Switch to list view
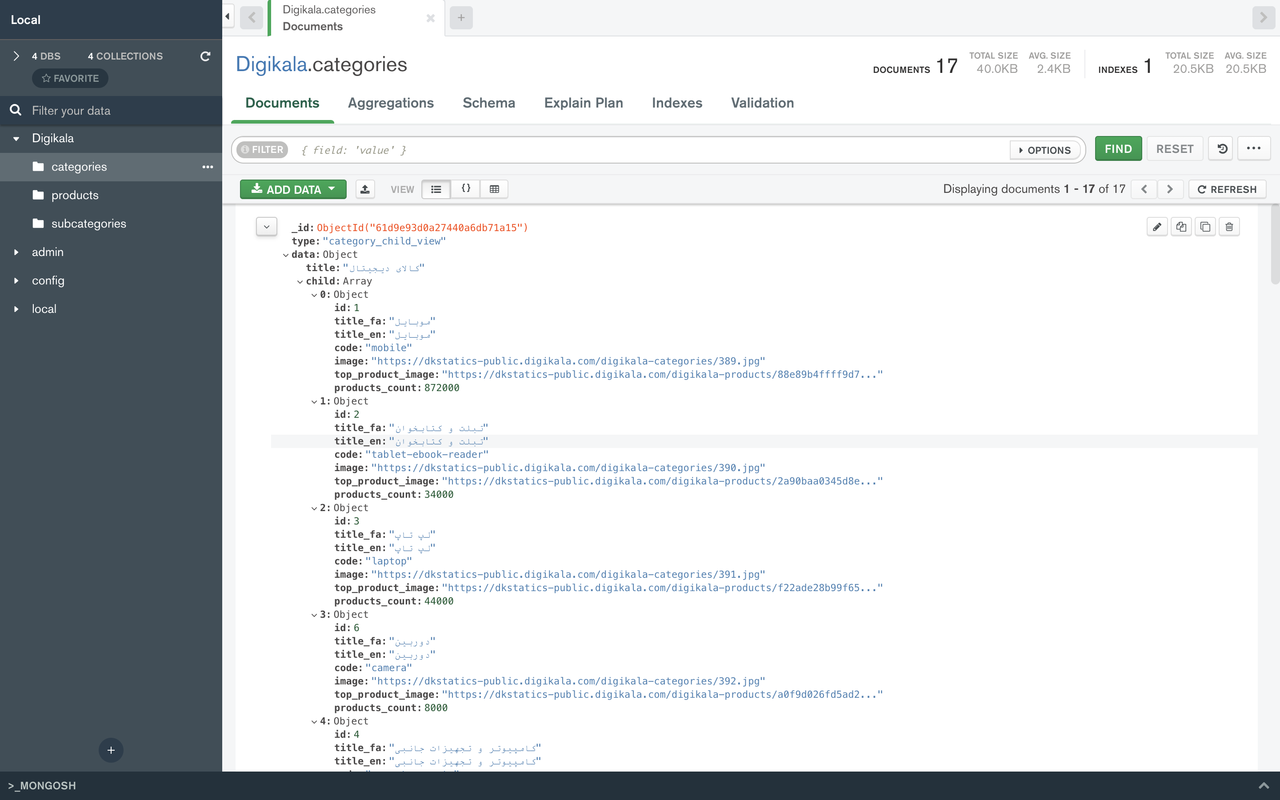 tap(436, 189)
